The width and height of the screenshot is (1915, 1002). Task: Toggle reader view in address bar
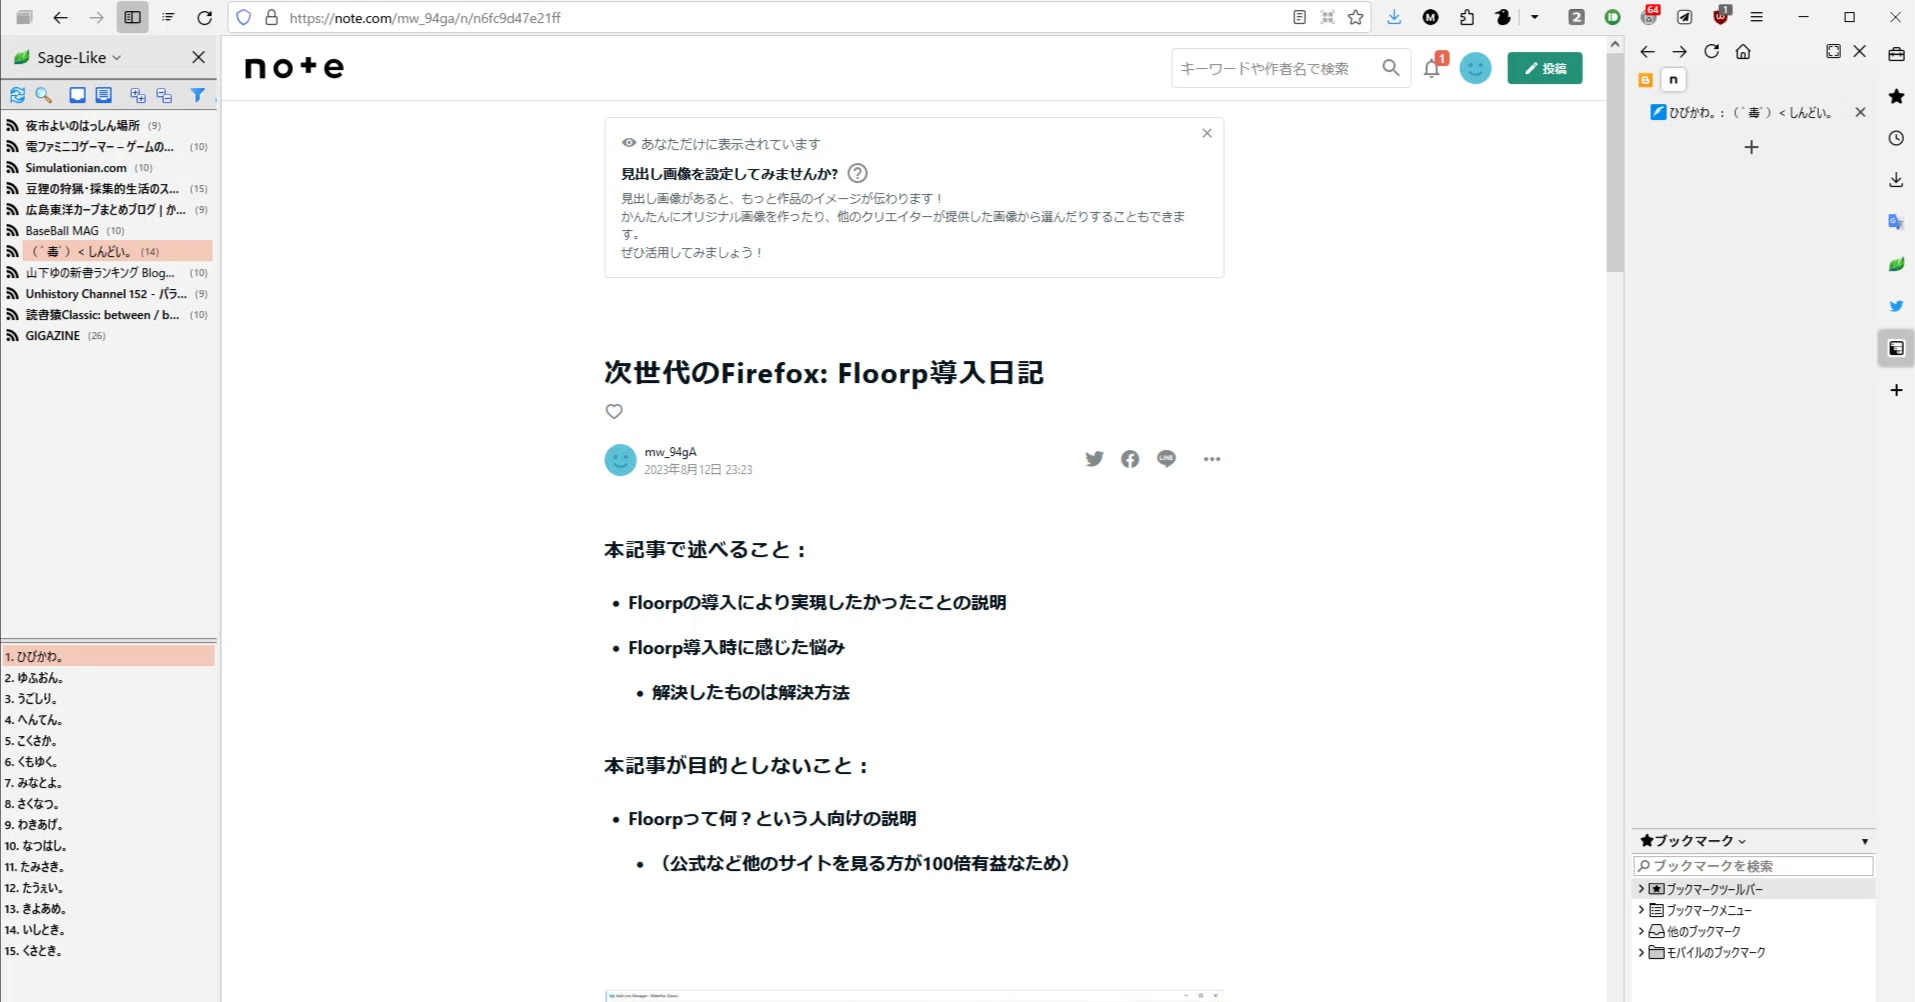pos(1299,17)
